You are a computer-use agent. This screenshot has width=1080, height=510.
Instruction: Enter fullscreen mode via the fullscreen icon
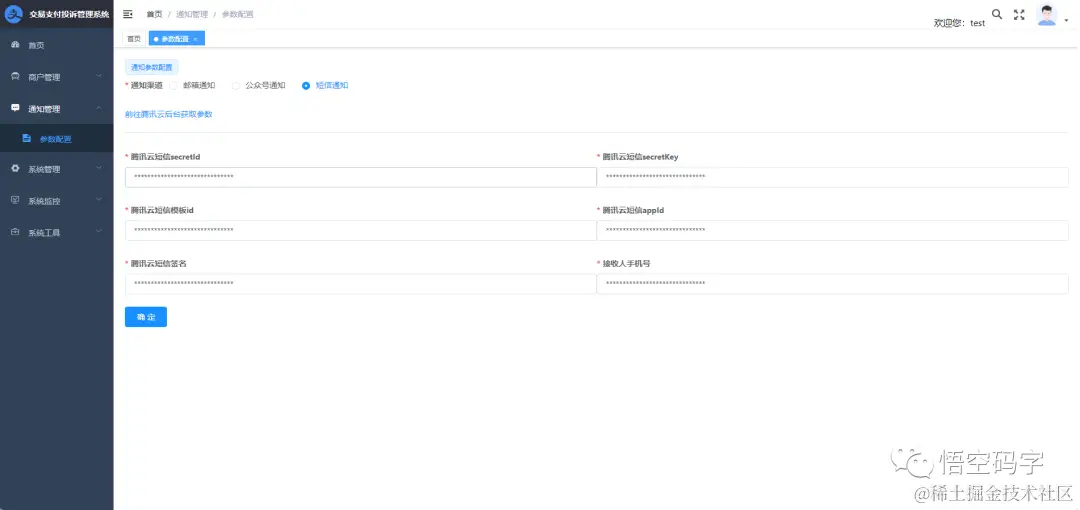click(1019, 14)
